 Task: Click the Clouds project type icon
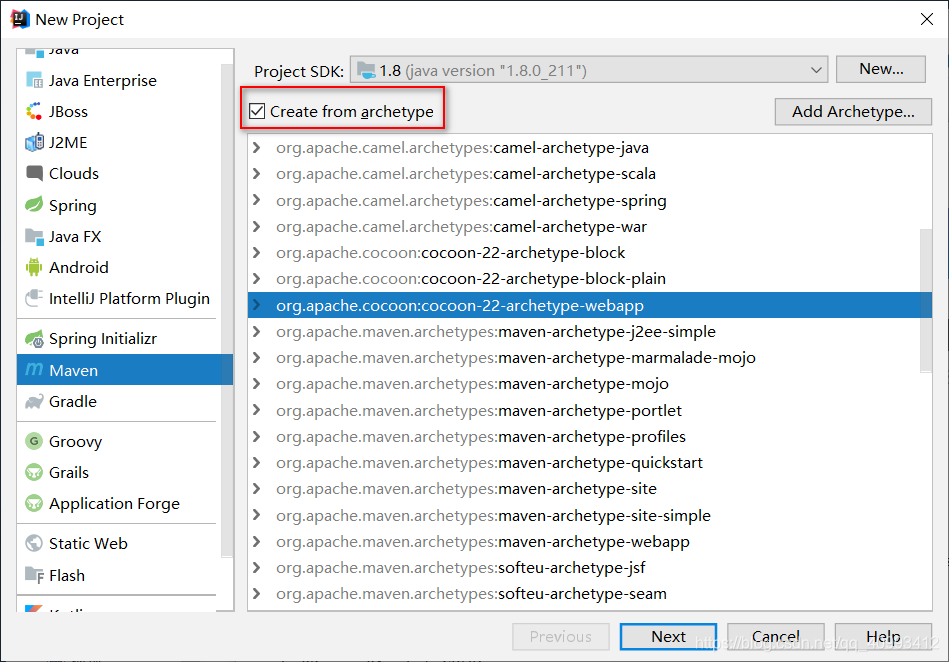coord(35,173)
